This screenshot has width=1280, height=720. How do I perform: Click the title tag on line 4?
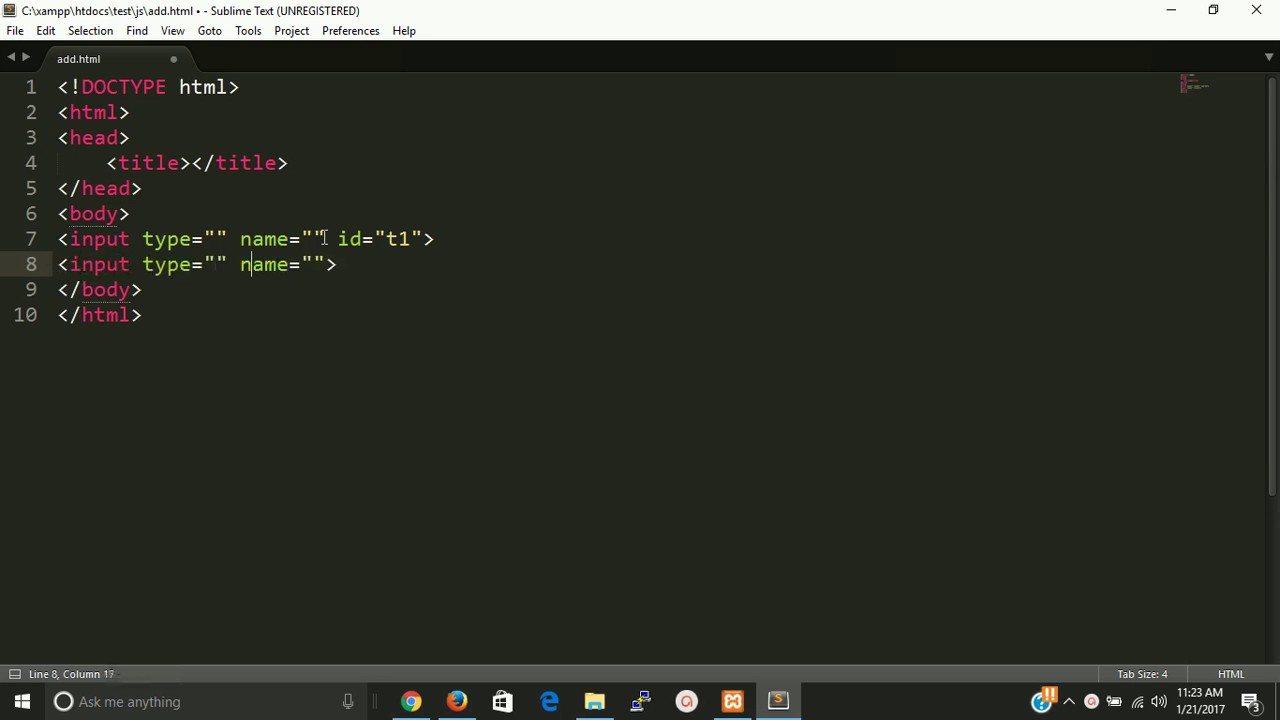tap(197, 163)
